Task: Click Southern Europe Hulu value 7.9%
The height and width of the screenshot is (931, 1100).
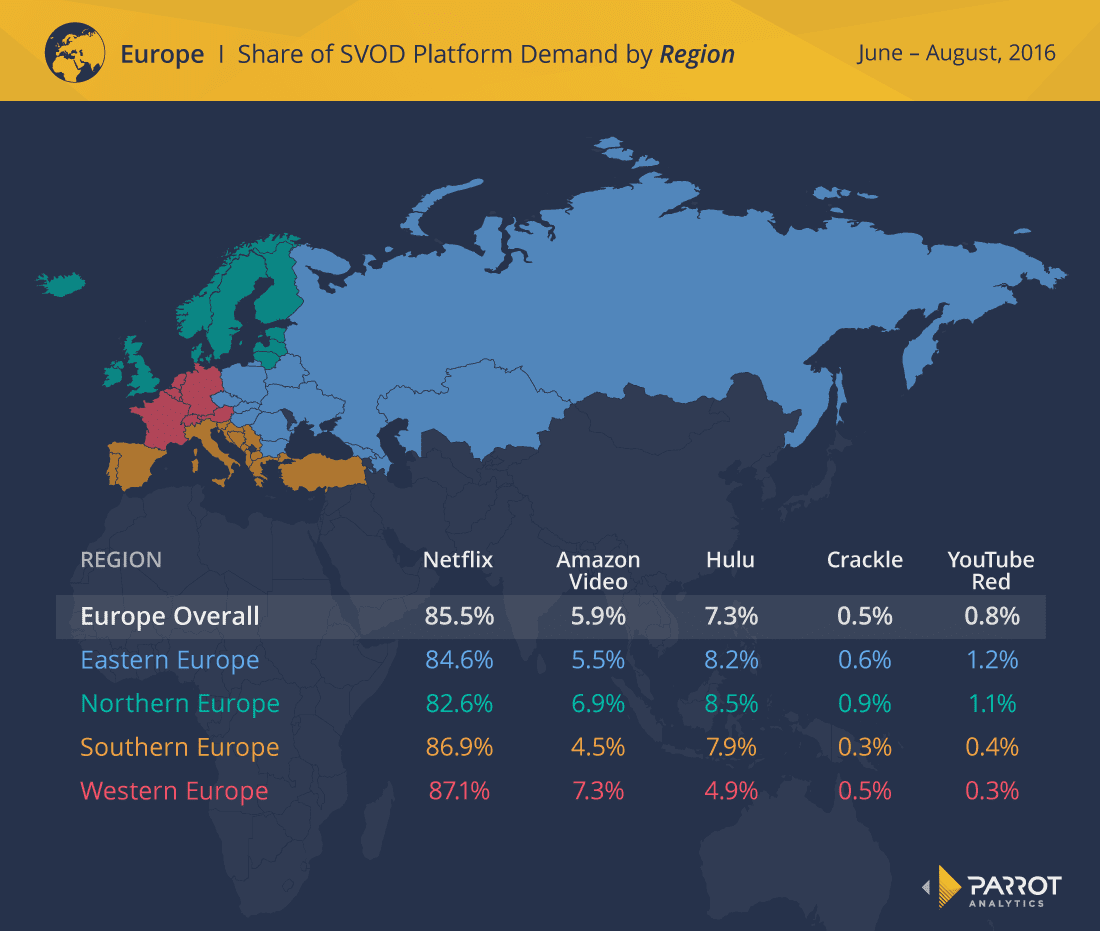Action: pos(731,747)
